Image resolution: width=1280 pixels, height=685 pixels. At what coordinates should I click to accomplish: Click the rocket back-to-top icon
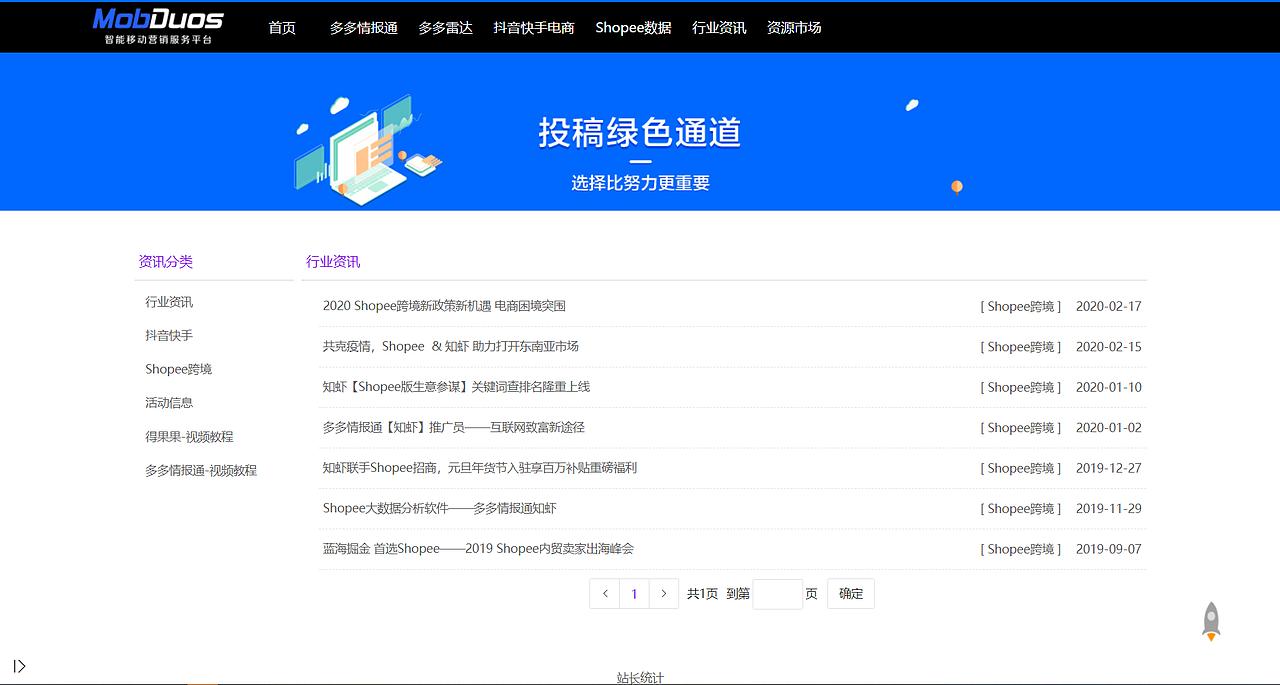pos(1211,620)
